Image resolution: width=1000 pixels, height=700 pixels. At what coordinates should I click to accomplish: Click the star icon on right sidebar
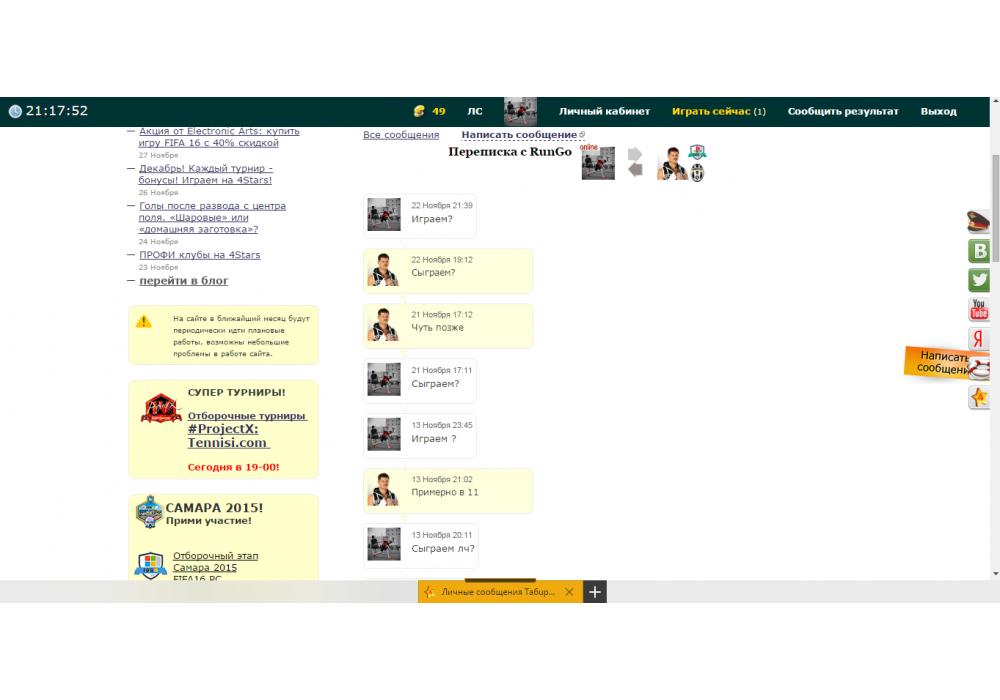(979, 398)
